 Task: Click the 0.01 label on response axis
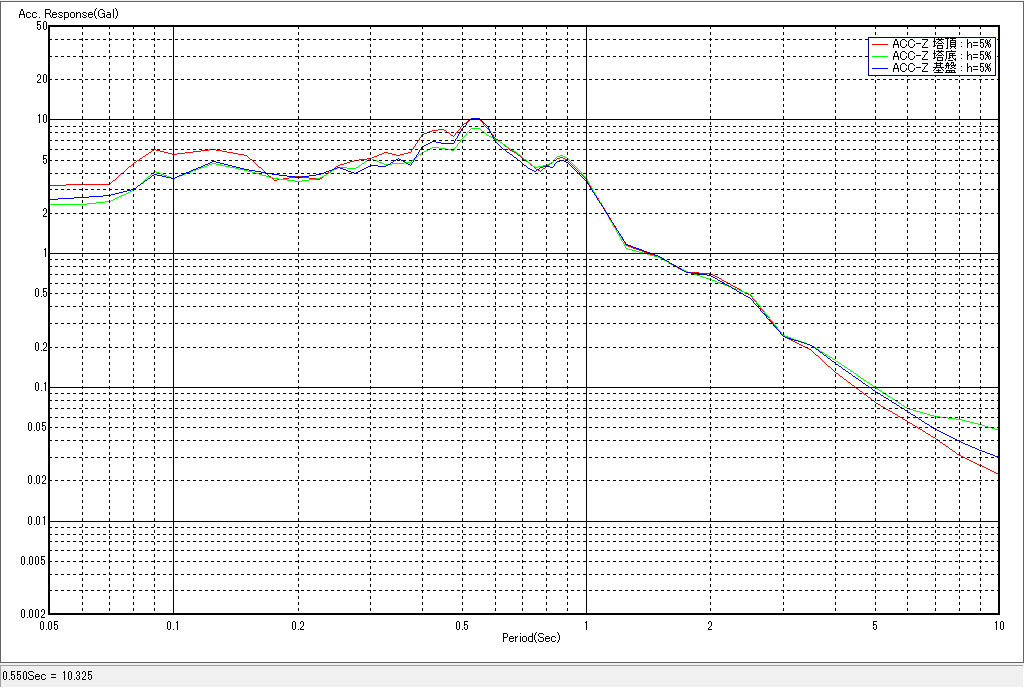(x=36, y=521)
